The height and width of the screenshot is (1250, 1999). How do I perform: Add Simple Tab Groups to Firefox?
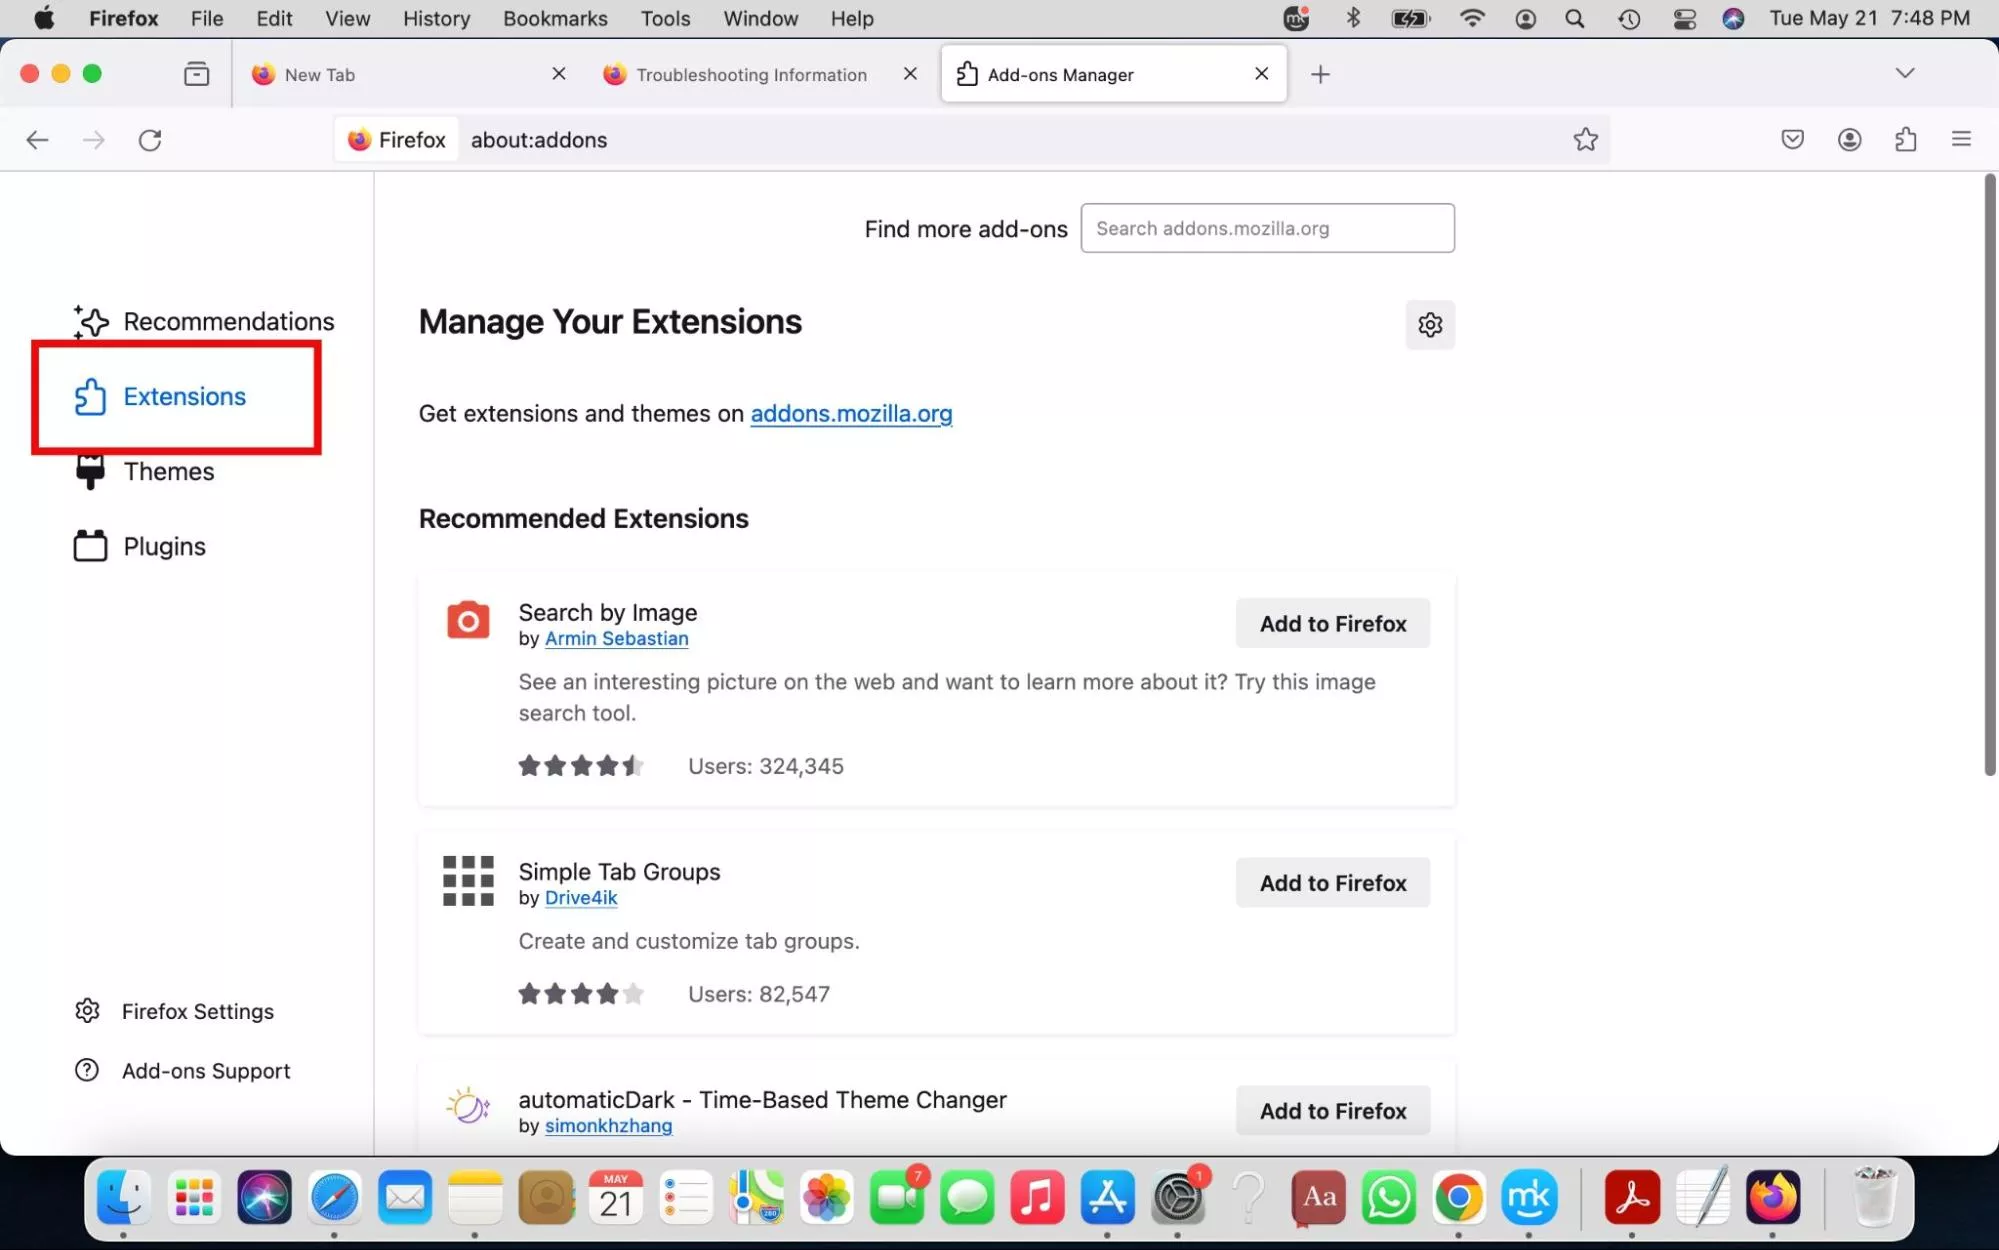click(1332, 883)
